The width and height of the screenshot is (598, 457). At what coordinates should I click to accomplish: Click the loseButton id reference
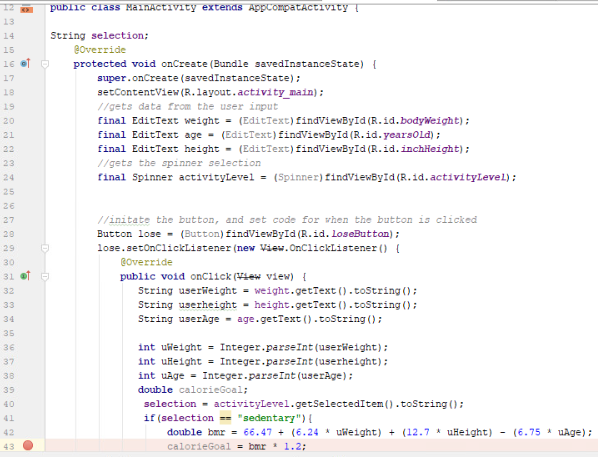pyautogui.click(x=360, y=233)
